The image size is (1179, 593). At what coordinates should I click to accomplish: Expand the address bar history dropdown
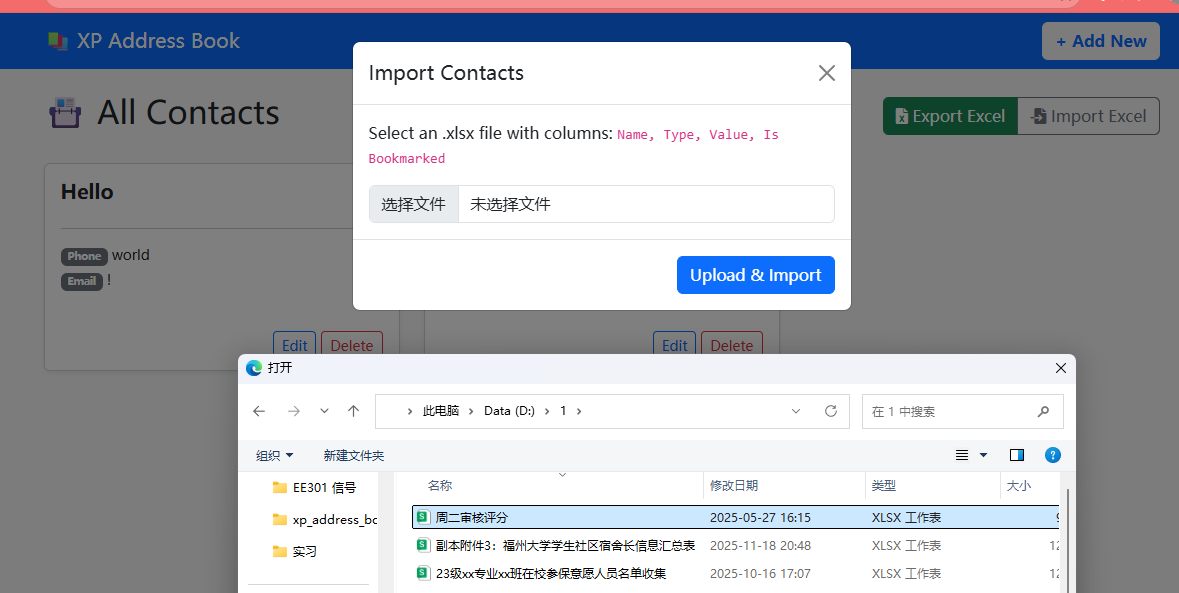coord(795,410)
